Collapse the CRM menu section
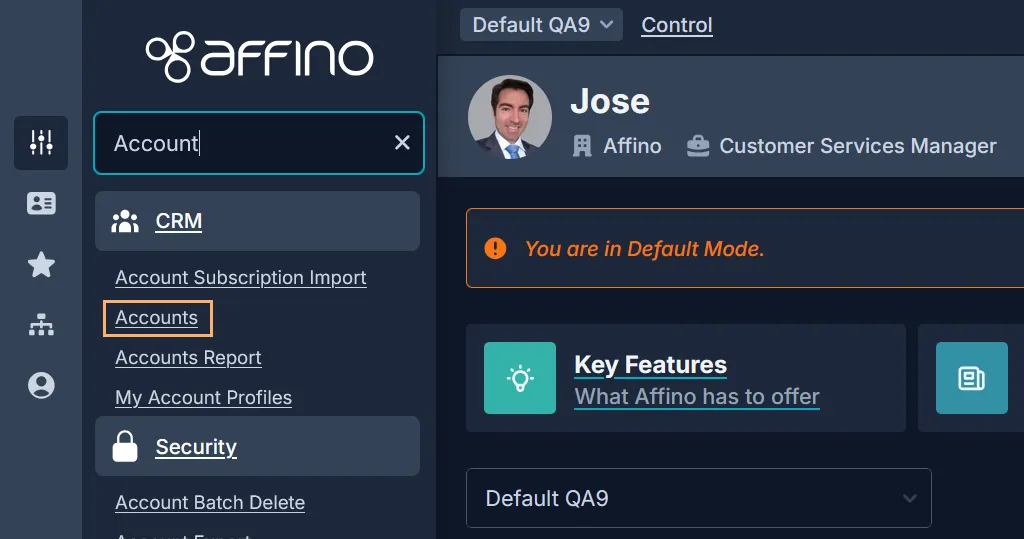The width and height of the screenshot is (1024, 539). 179,222
